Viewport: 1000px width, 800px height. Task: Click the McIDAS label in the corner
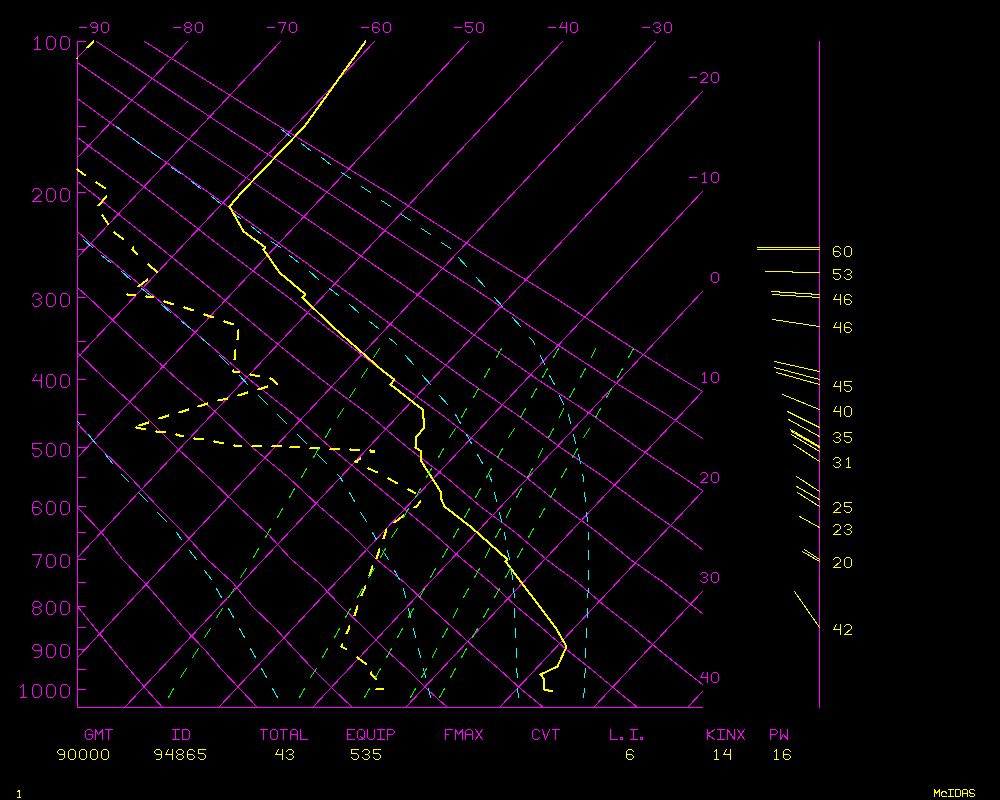click(953, 792)
